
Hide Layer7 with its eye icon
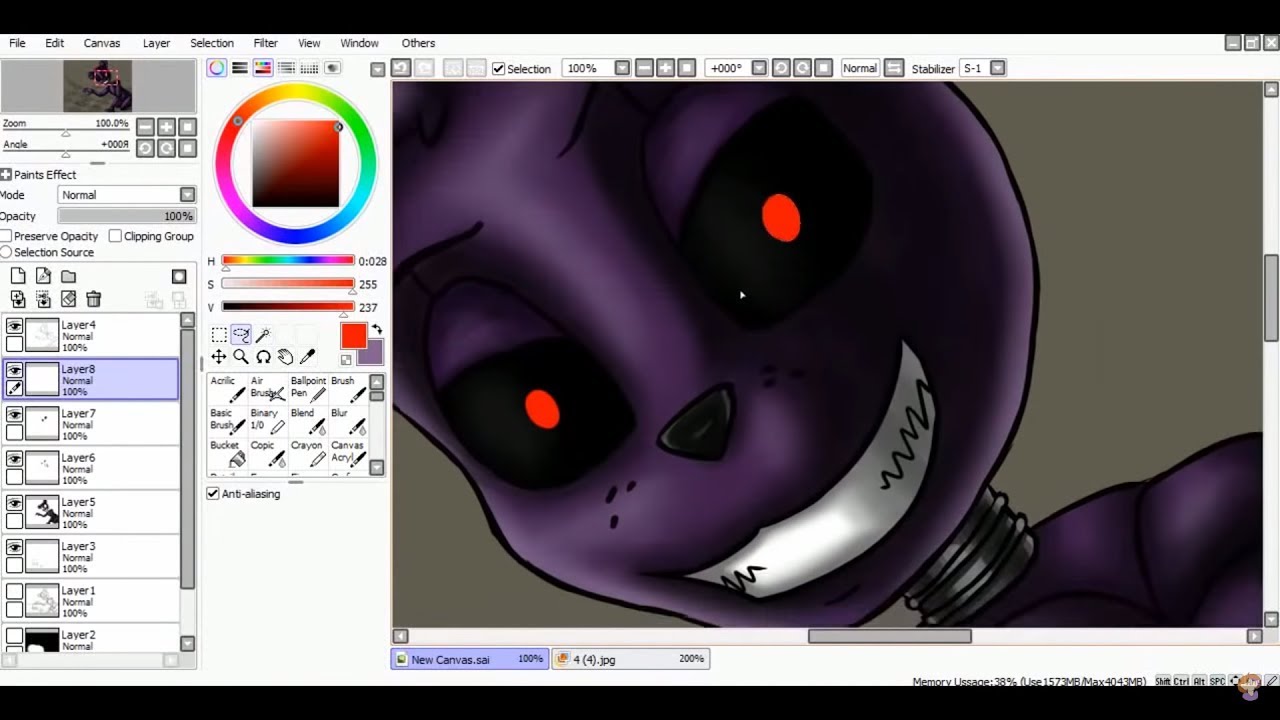click(14, 414)
